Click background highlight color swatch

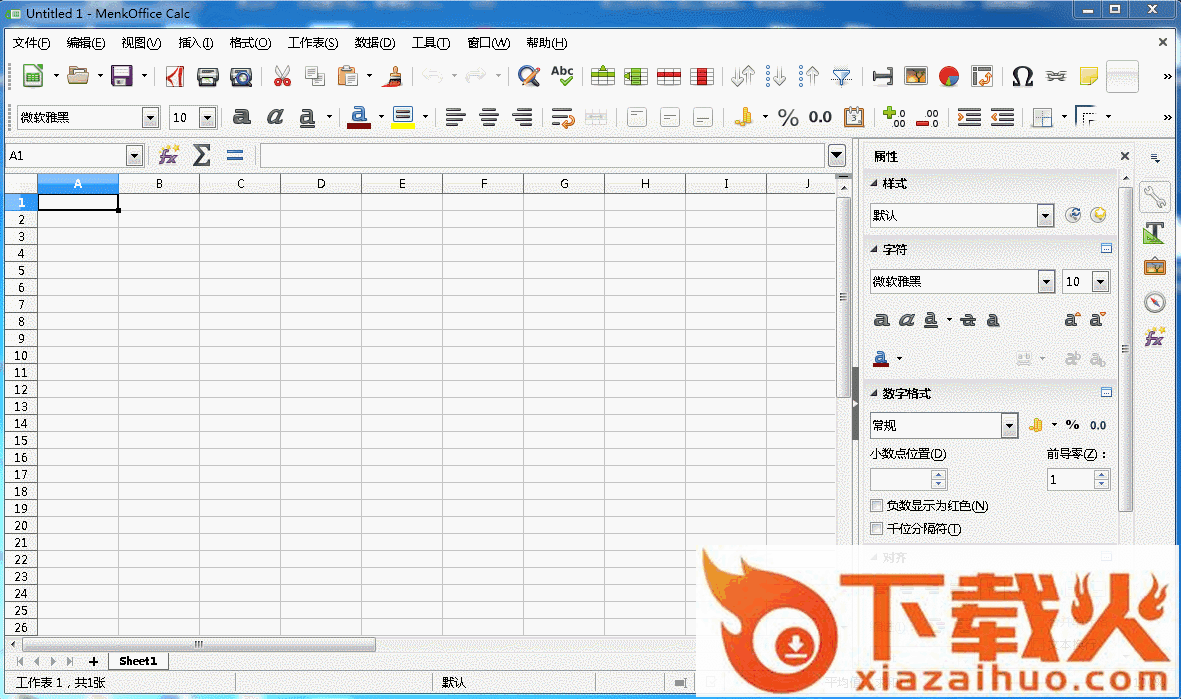pyautogui.click(x=403, y=118)
